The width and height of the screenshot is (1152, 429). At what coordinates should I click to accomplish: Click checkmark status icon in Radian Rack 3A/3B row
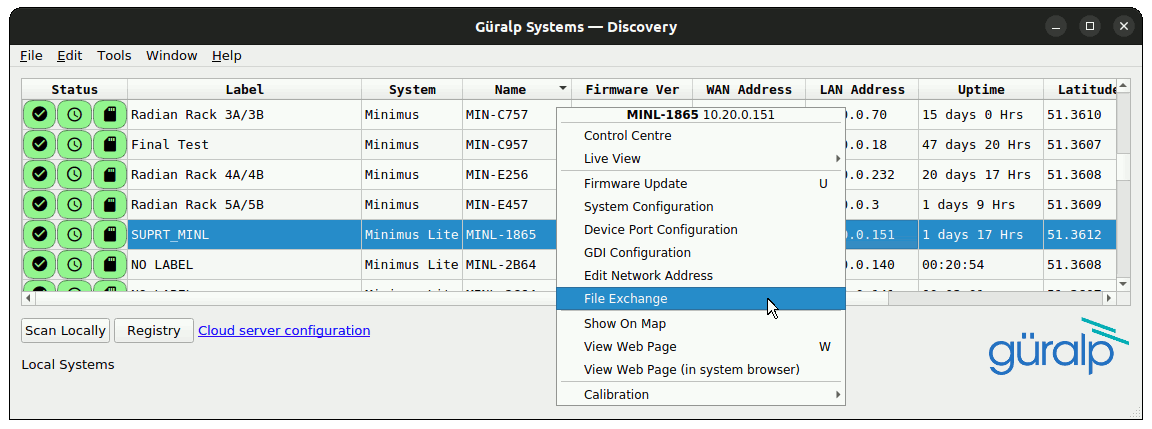[40, 115]
